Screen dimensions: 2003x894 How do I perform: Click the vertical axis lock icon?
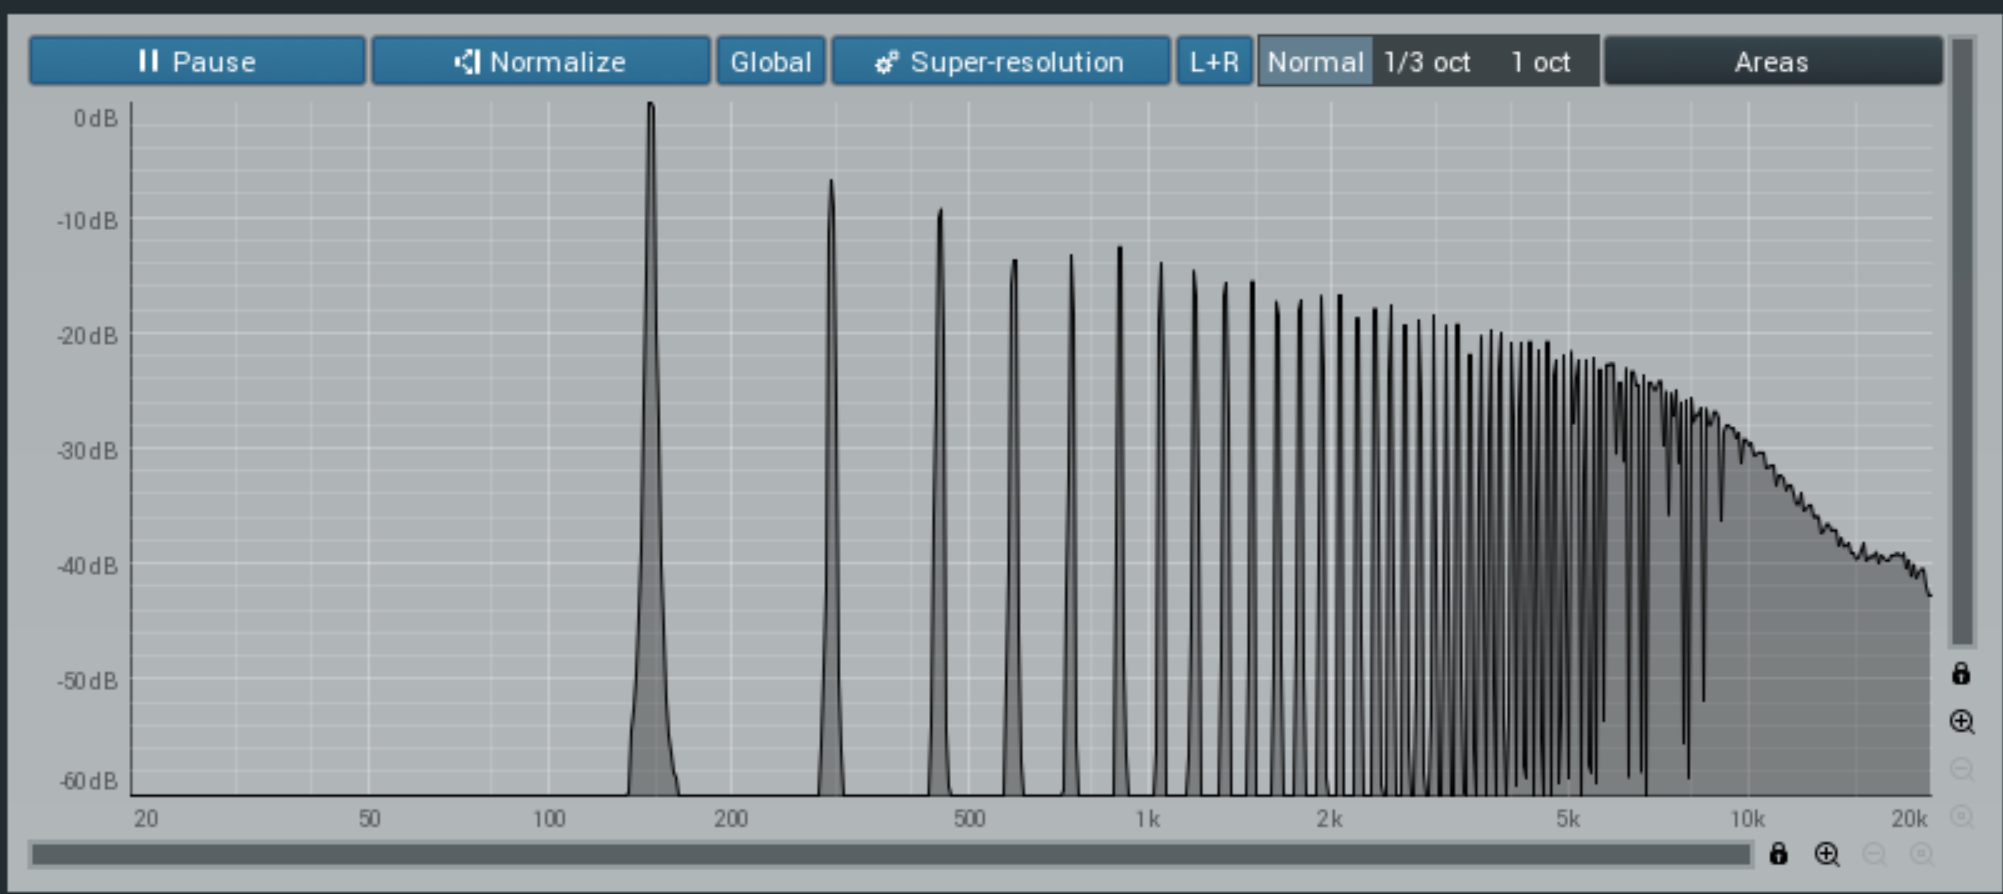point(1961,674)
